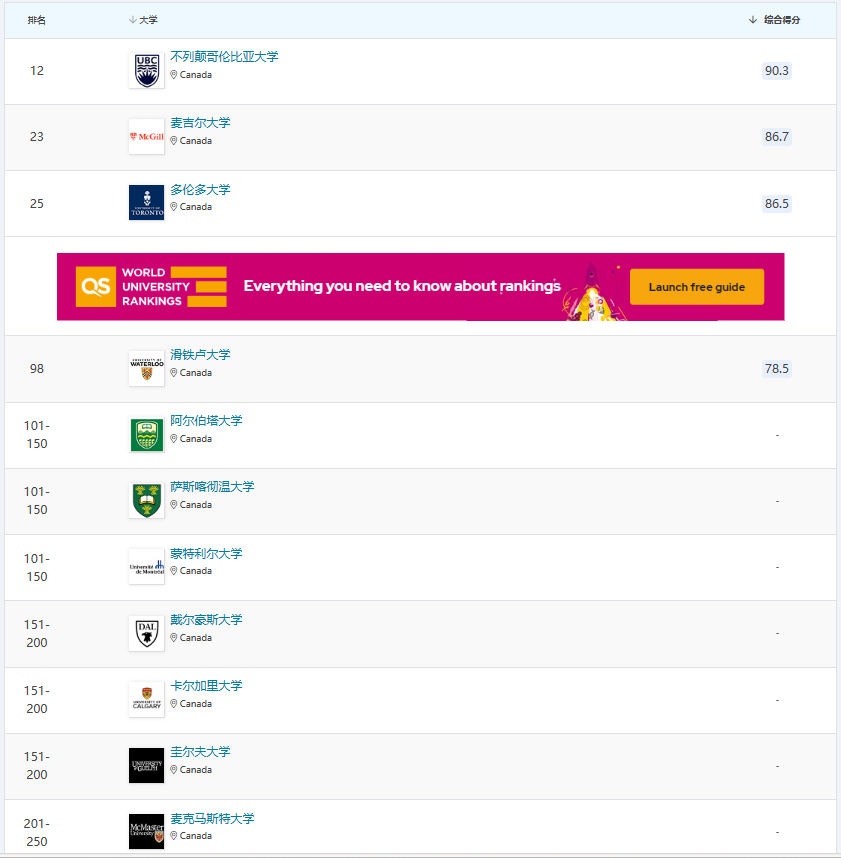Click rank 151-200 in 戴尔豪斯大学 row
This screenshot has height=858, width=841.
point(37,634)
